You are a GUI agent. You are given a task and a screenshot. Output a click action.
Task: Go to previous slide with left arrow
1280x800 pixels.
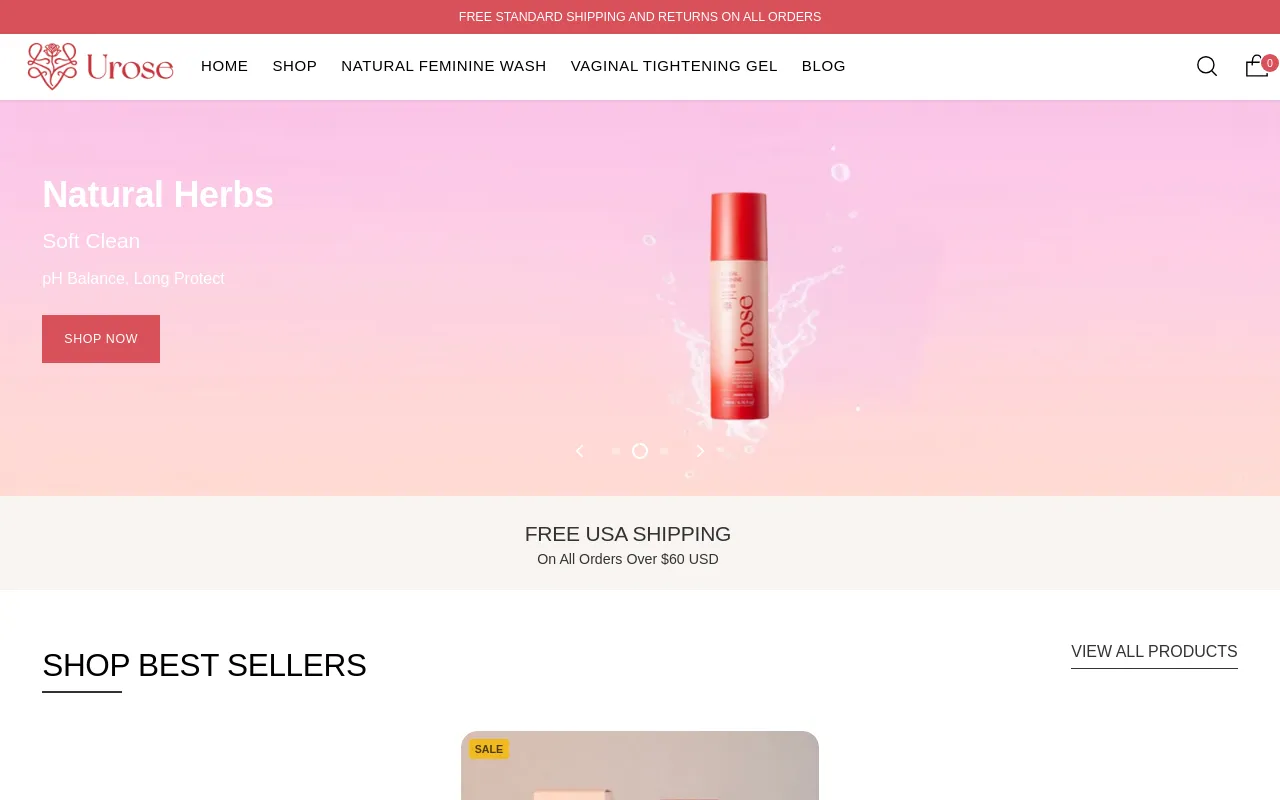pos(579,451)
